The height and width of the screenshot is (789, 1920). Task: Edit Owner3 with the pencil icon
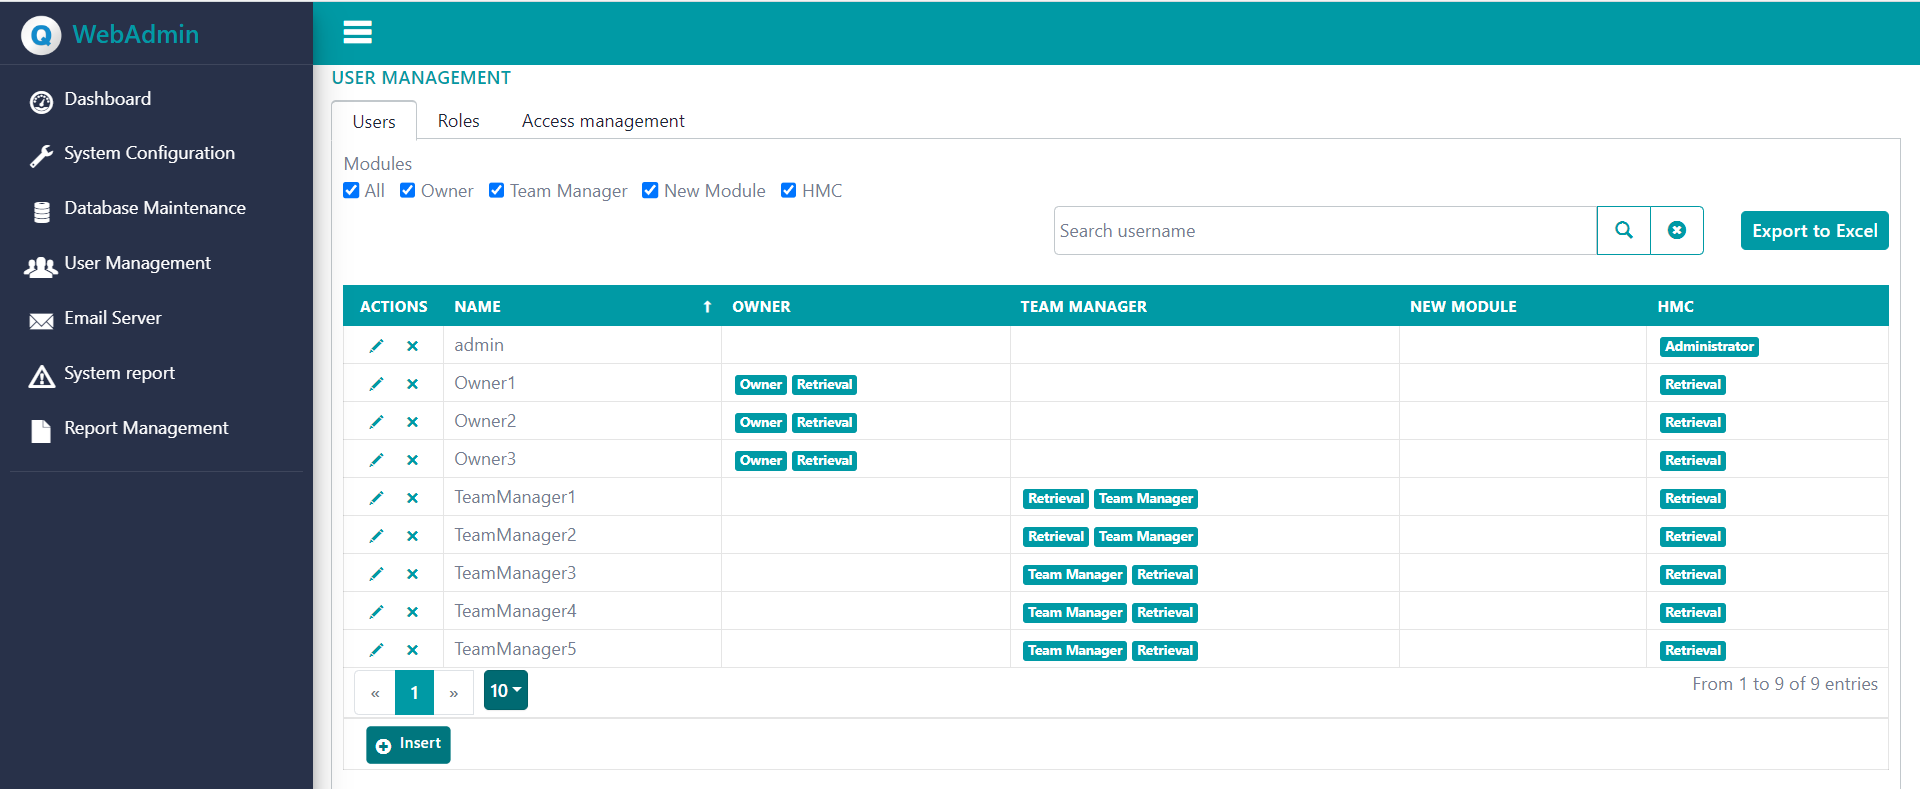click(x=376, y=460)
